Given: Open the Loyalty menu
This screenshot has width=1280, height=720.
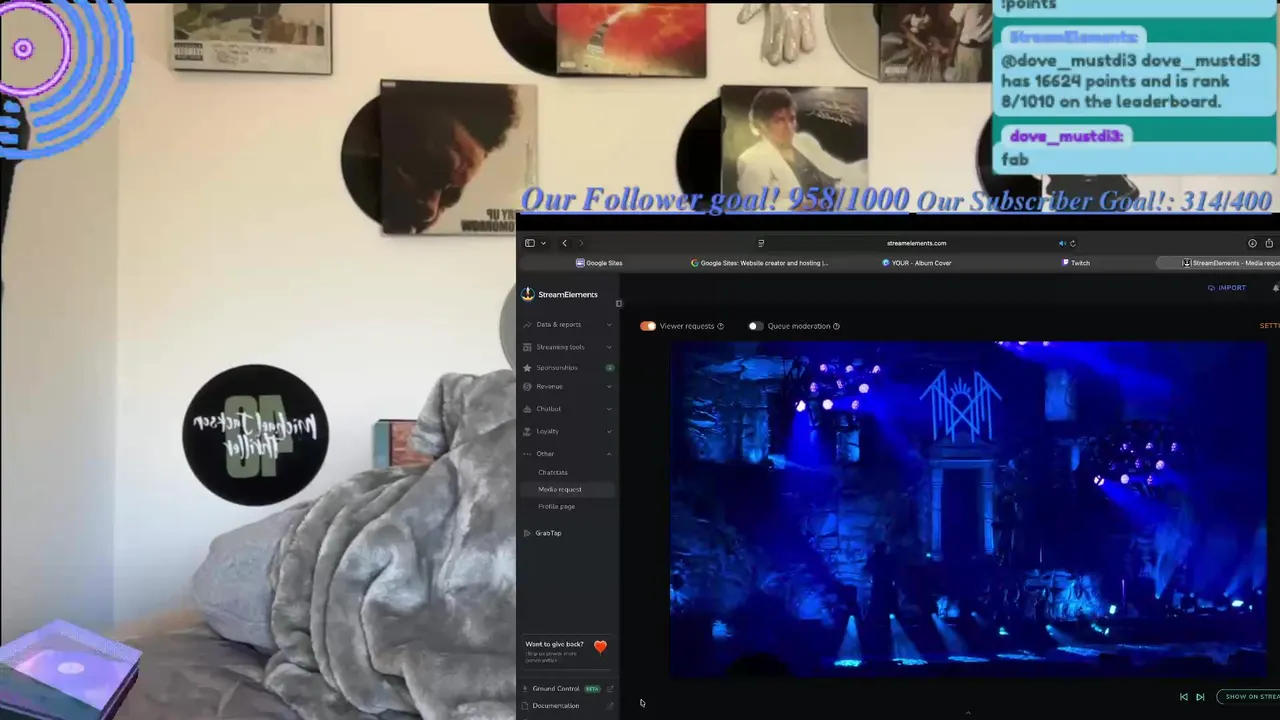Looking at the screenshot, I should point(547,431).
